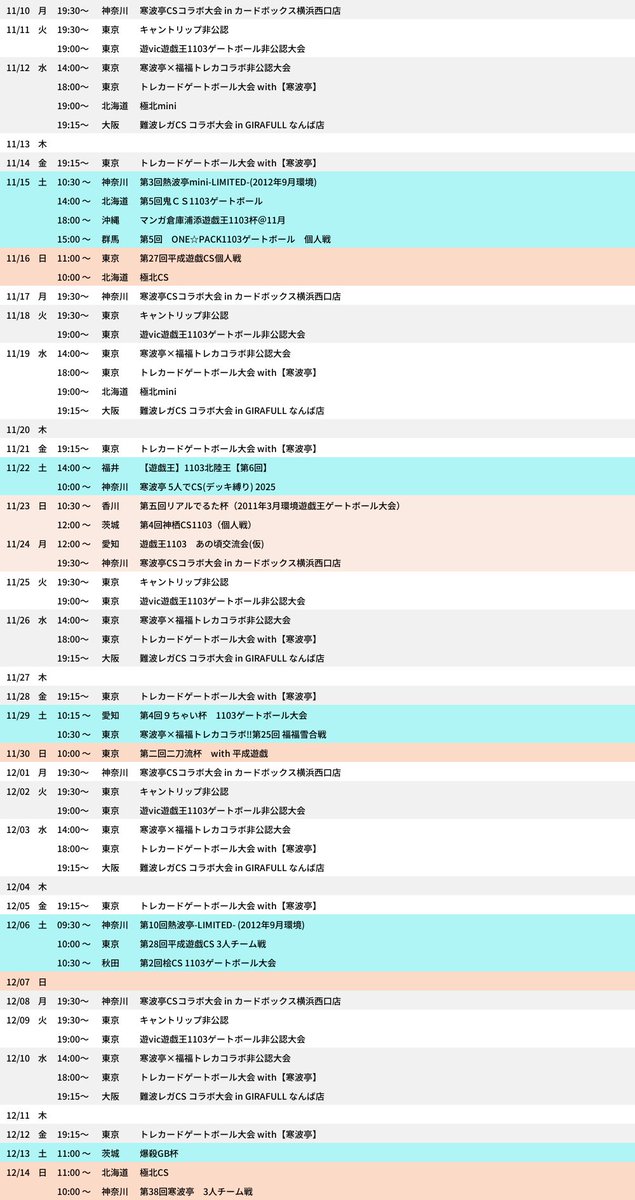Image resolution: width=635 pixels, height=1200 pixels.
Task: Click the date 11/30
Action: tap(18, 753)
